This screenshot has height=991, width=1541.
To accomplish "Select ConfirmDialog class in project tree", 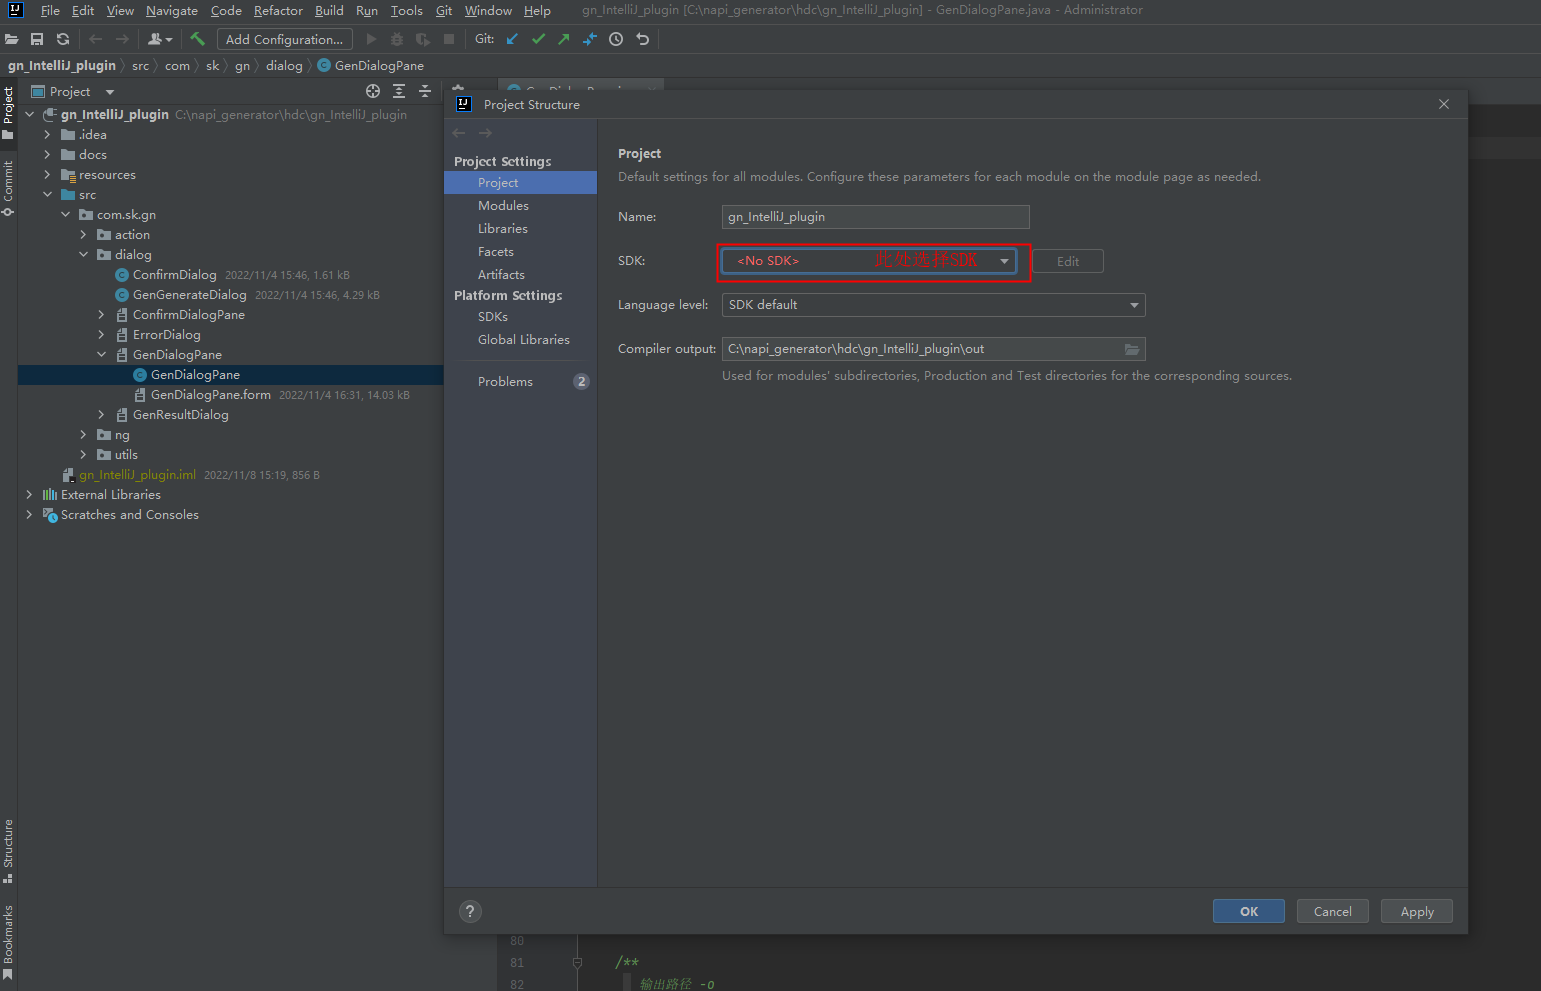I will (174, 274).
